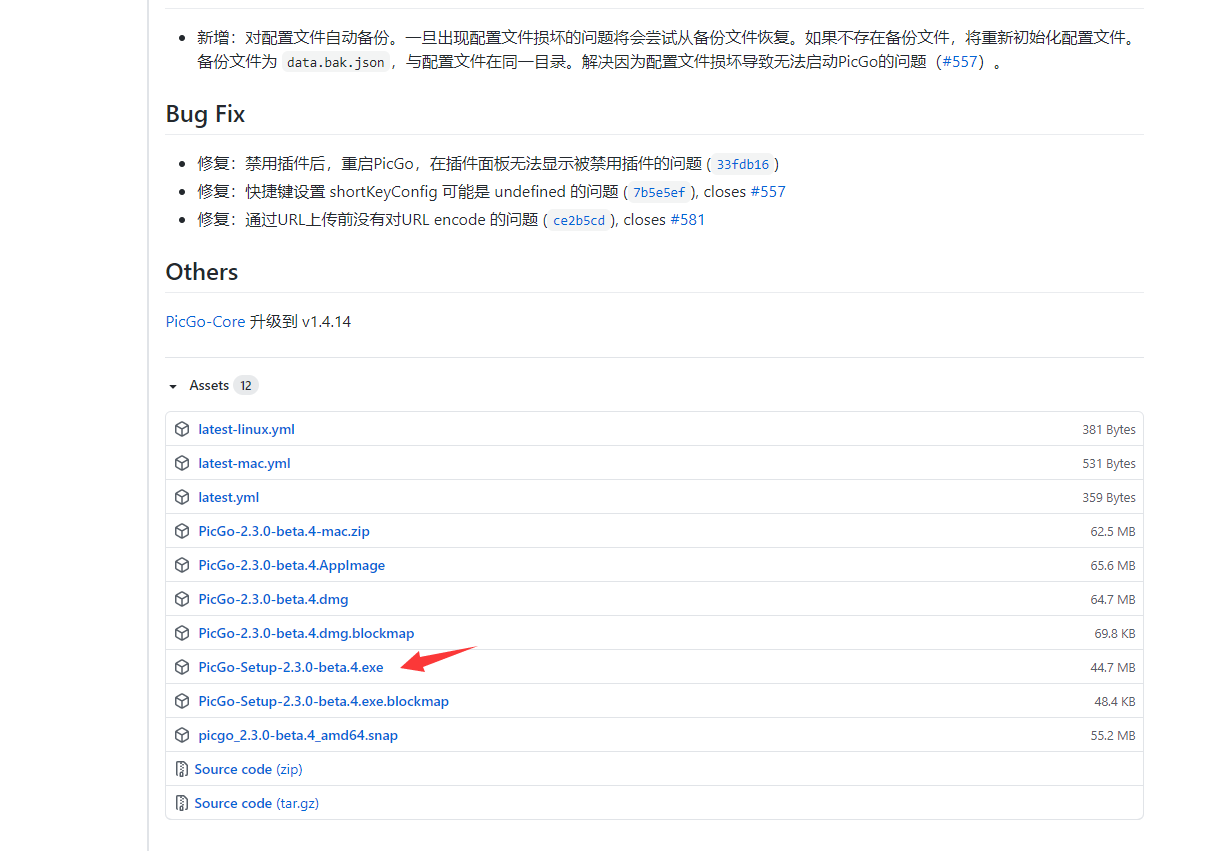
Task: Open commit 33fdb16
Action: [x=743, y=165]
